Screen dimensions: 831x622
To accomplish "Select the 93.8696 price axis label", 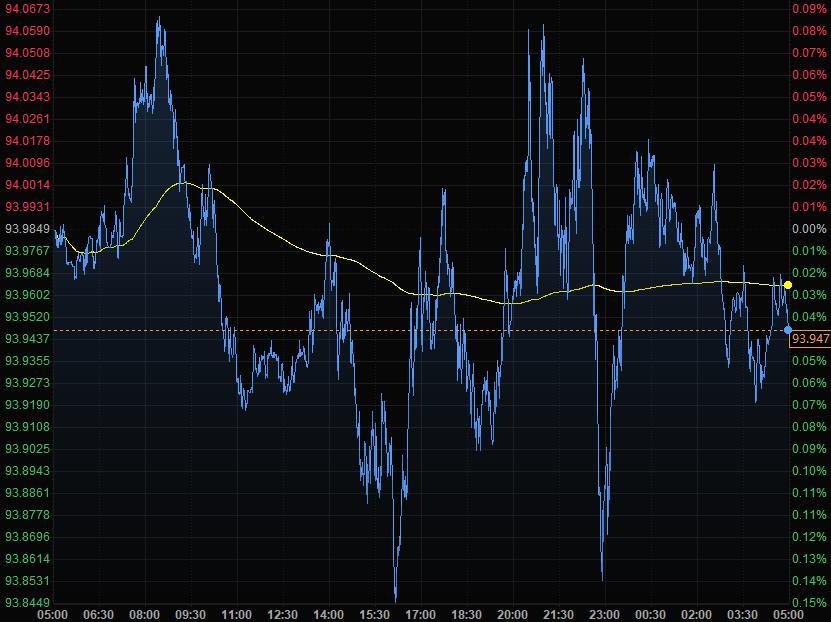I will point(27,537).
